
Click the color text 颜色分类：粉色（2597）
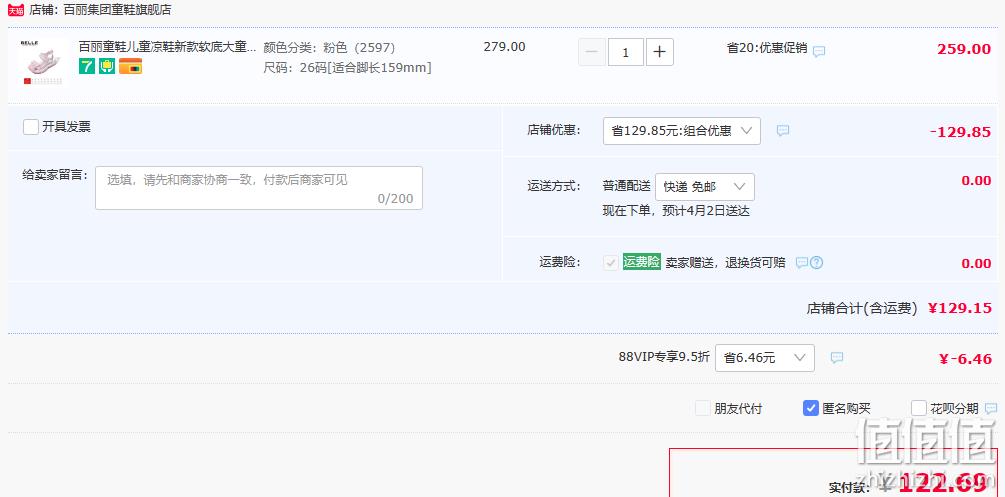coord(329,47)
